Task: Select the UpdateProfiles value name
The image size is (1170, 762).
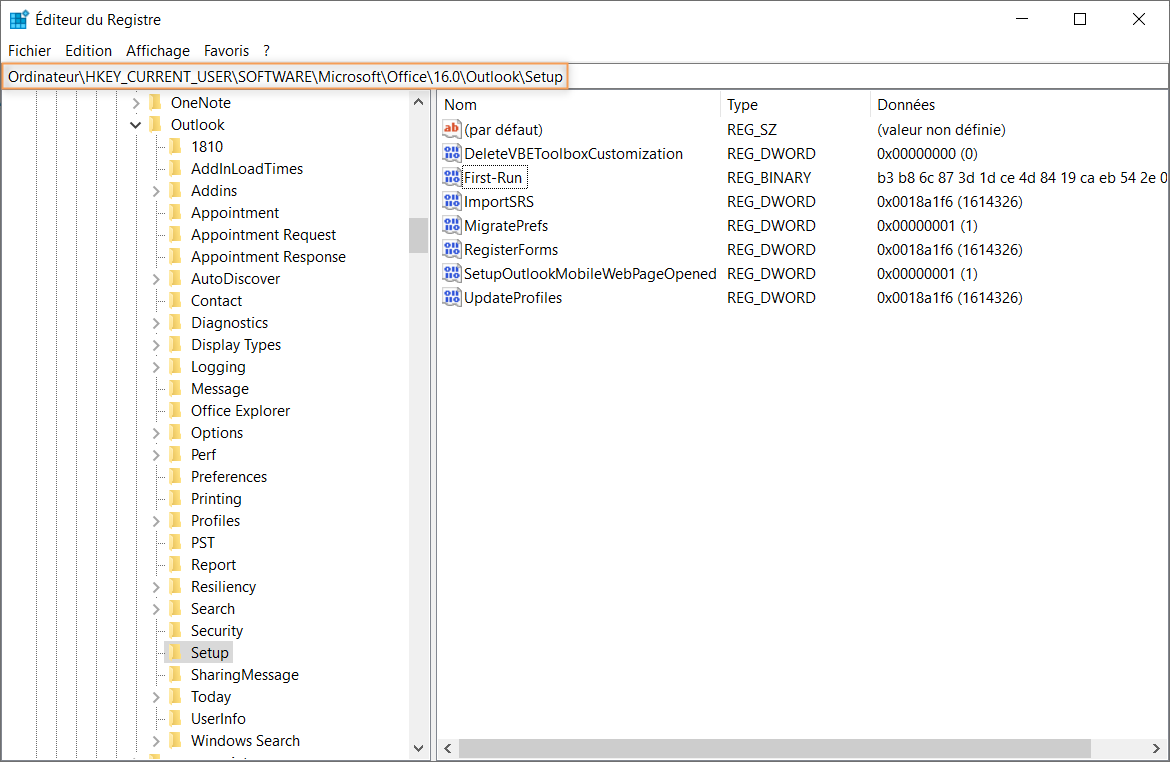Action: pyautogui.click(x=513, y=298)
